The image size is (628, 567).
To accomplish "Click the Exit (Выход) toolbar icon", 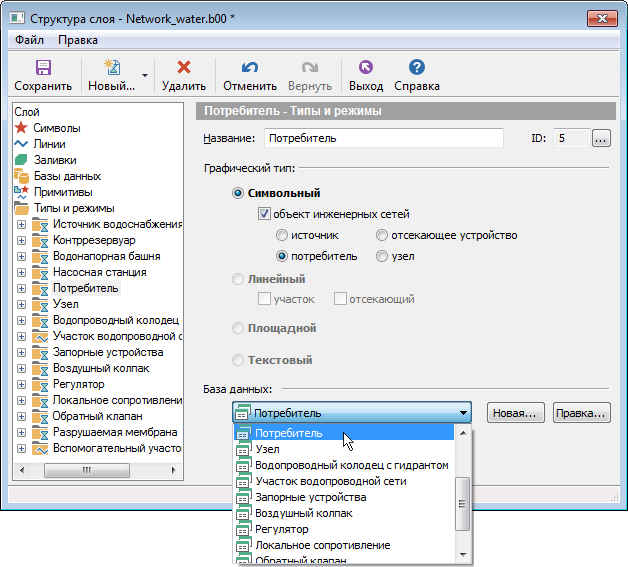I will point(365,68).
